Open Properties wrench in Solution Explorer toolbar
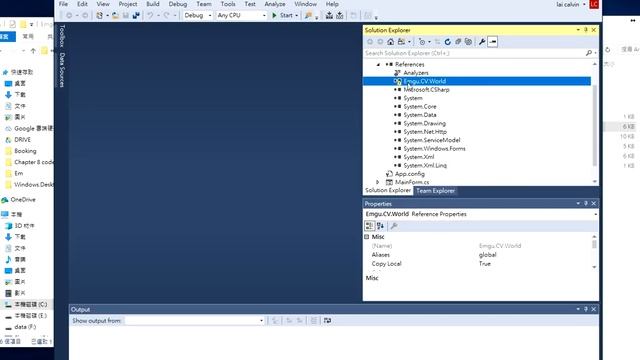 click(482, 42)
